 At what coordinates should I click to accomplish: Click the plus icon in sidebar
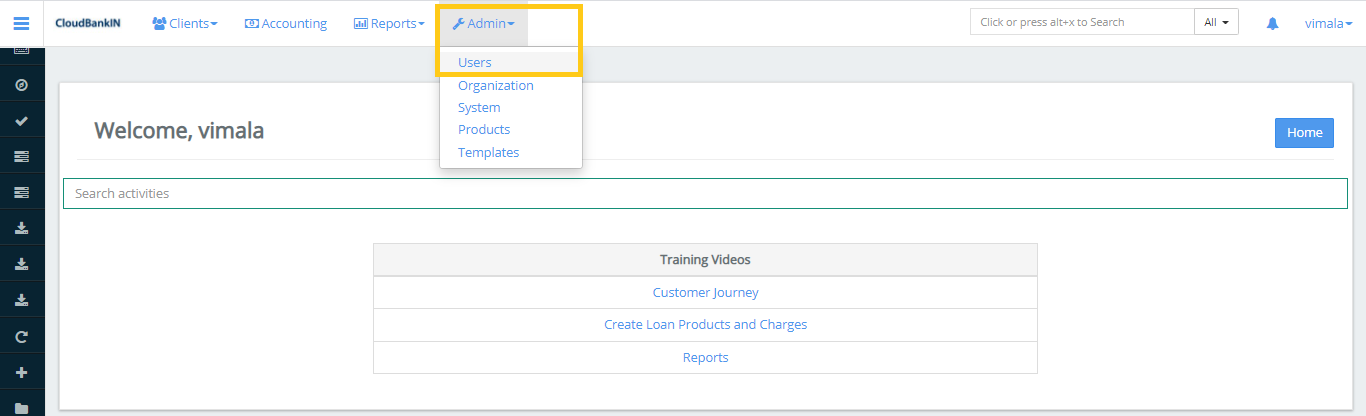pyautogui.click(x=21, y=373)
